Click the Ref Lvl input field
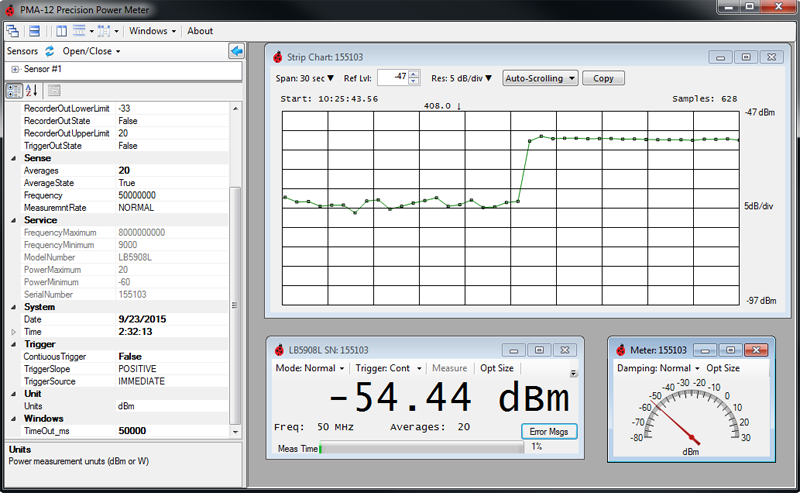This screenshot has height=493, width=800. [x=393, y=77]
